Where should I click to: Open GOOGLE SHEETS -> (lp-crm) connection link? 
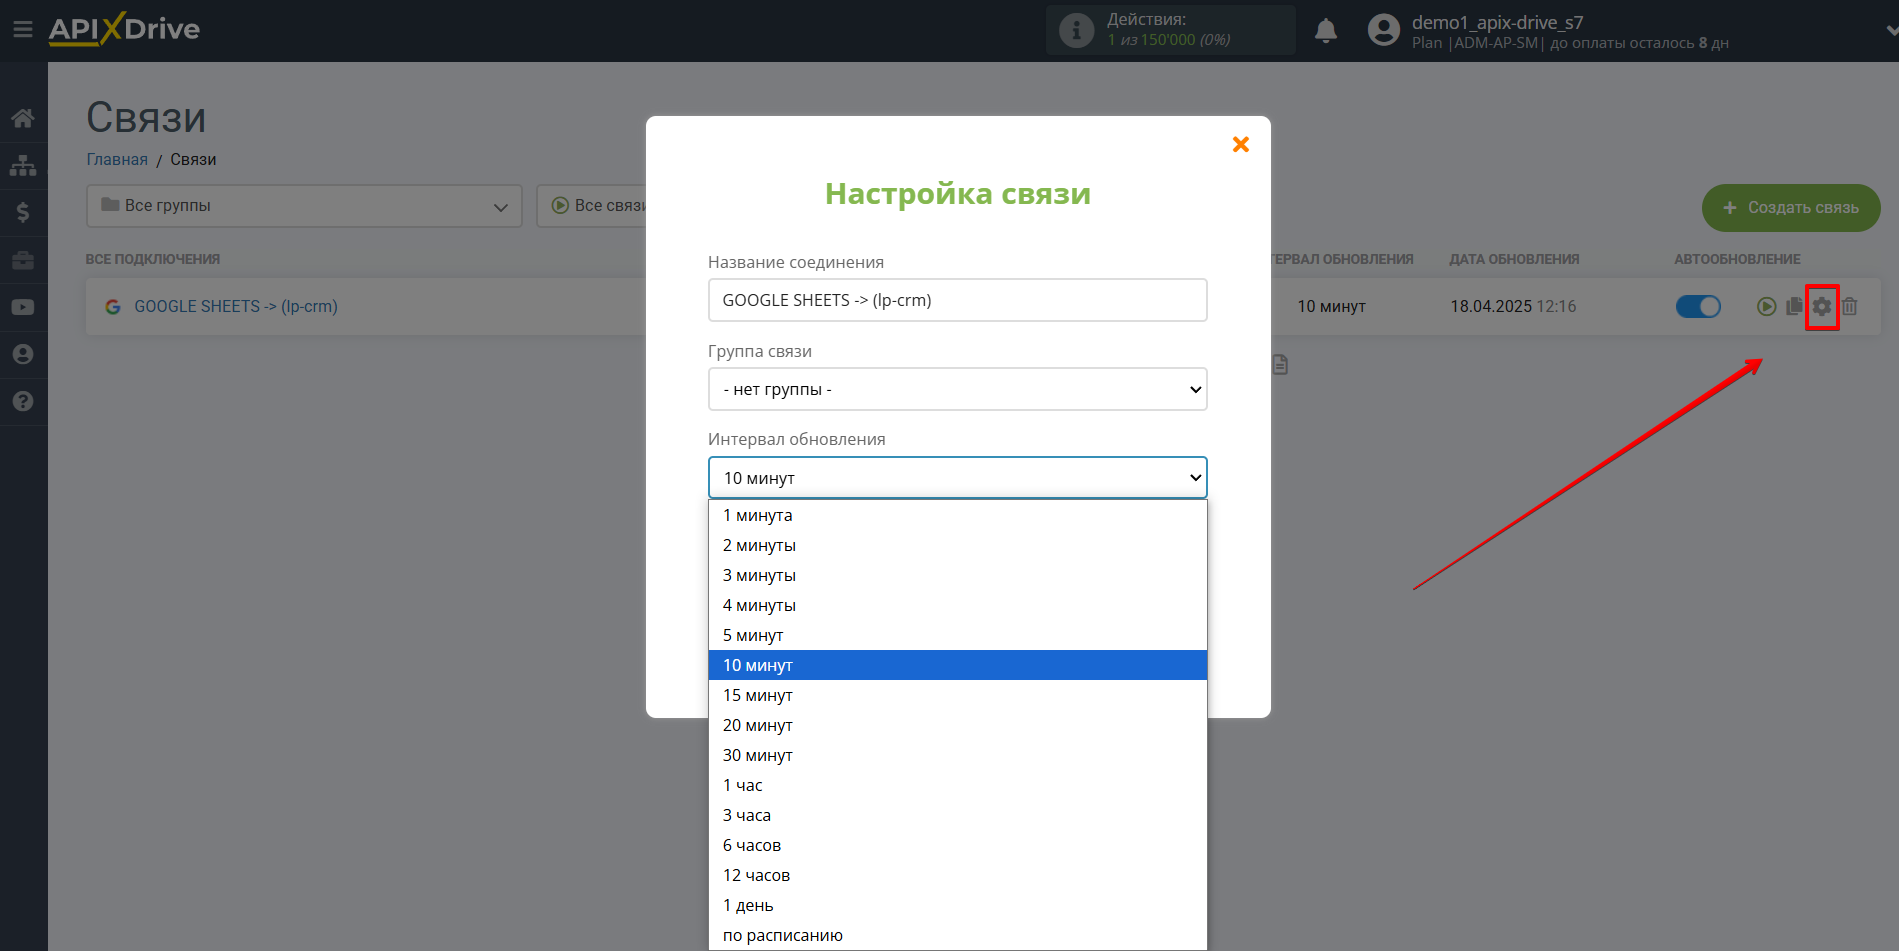click(x=236, y=306)
